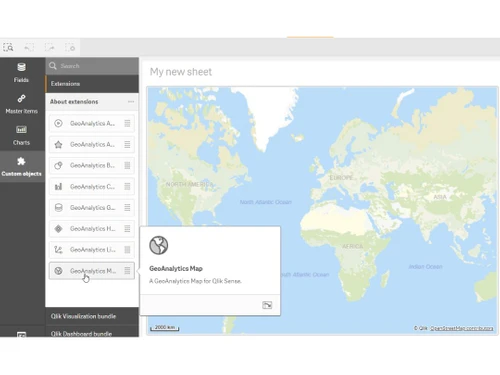Image resolution: width=500 pixels, height=375 pixels.
Task: Click drag handle on GeoAnalytics C... row
Action: 127,187
